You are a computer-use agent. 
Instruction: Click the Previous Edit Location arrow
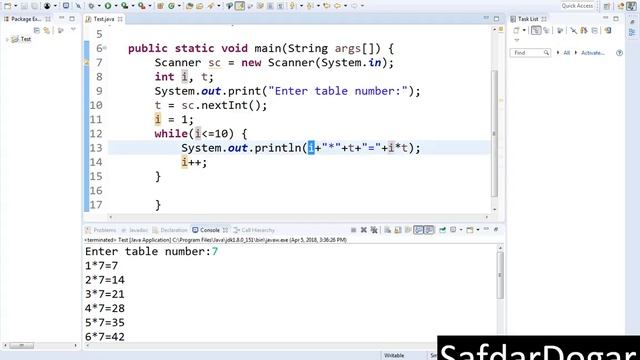[x=326, y=6]
